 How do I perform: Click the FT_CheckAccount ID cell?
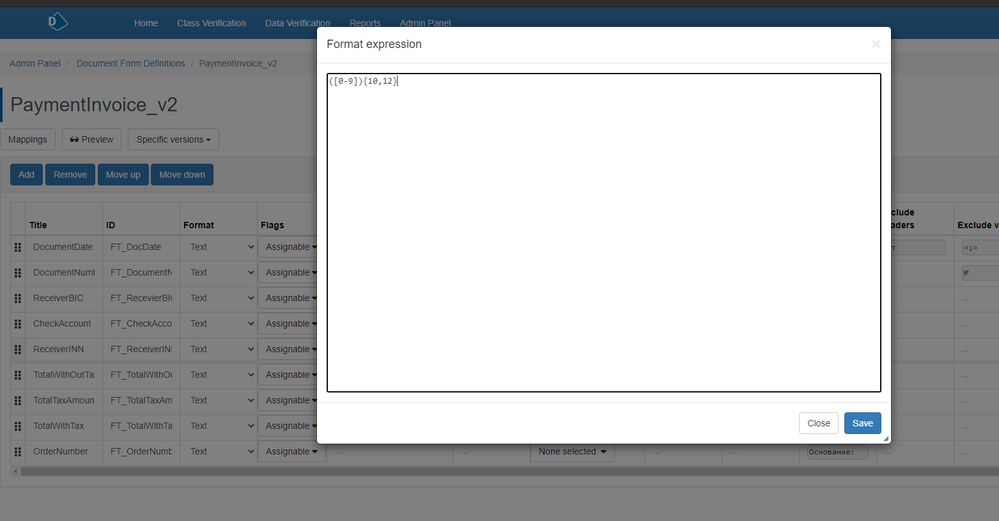click(141, 324)
